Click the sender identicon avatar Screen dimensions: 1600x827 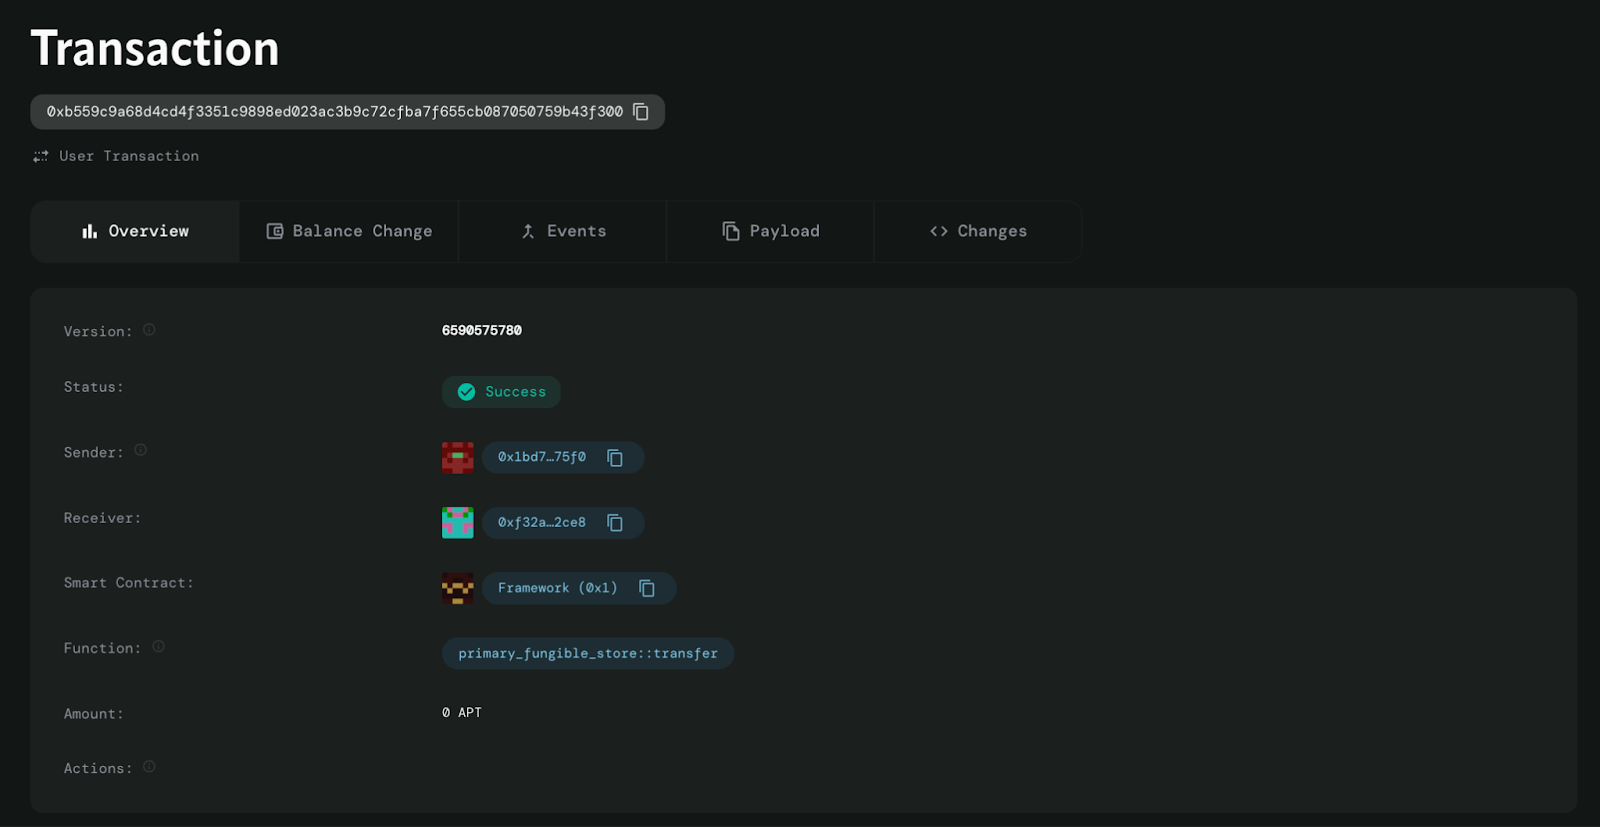pos(458,458)
